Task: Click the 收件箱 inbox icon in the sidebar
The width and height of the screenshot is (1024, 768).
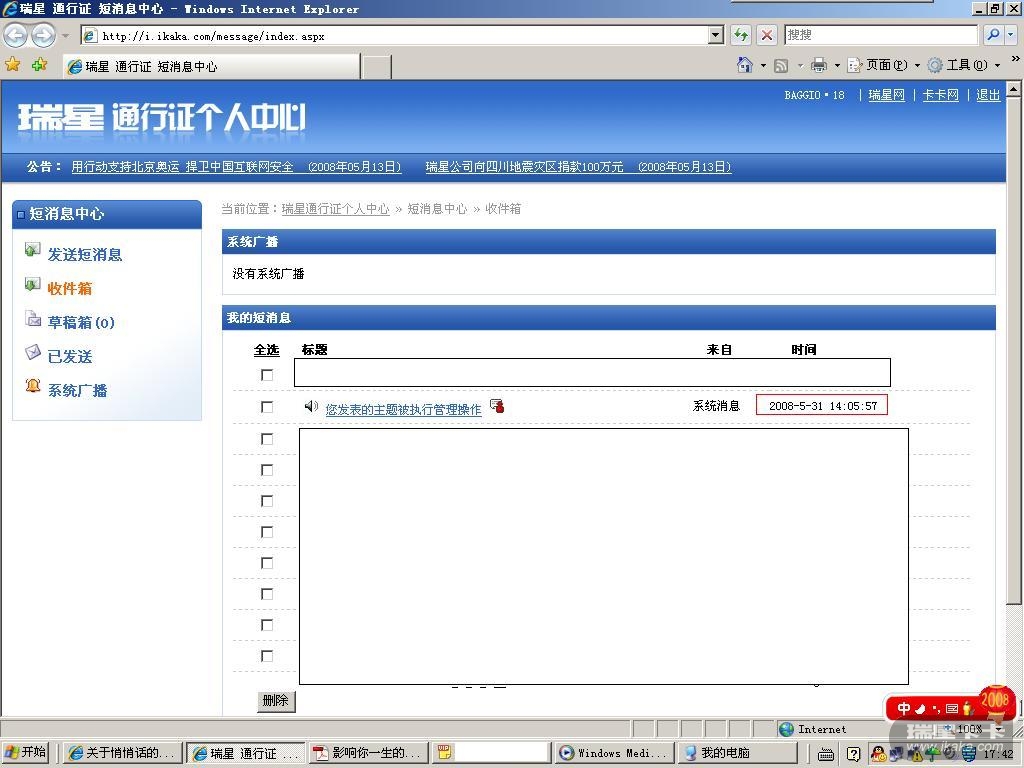Action: 33,284
